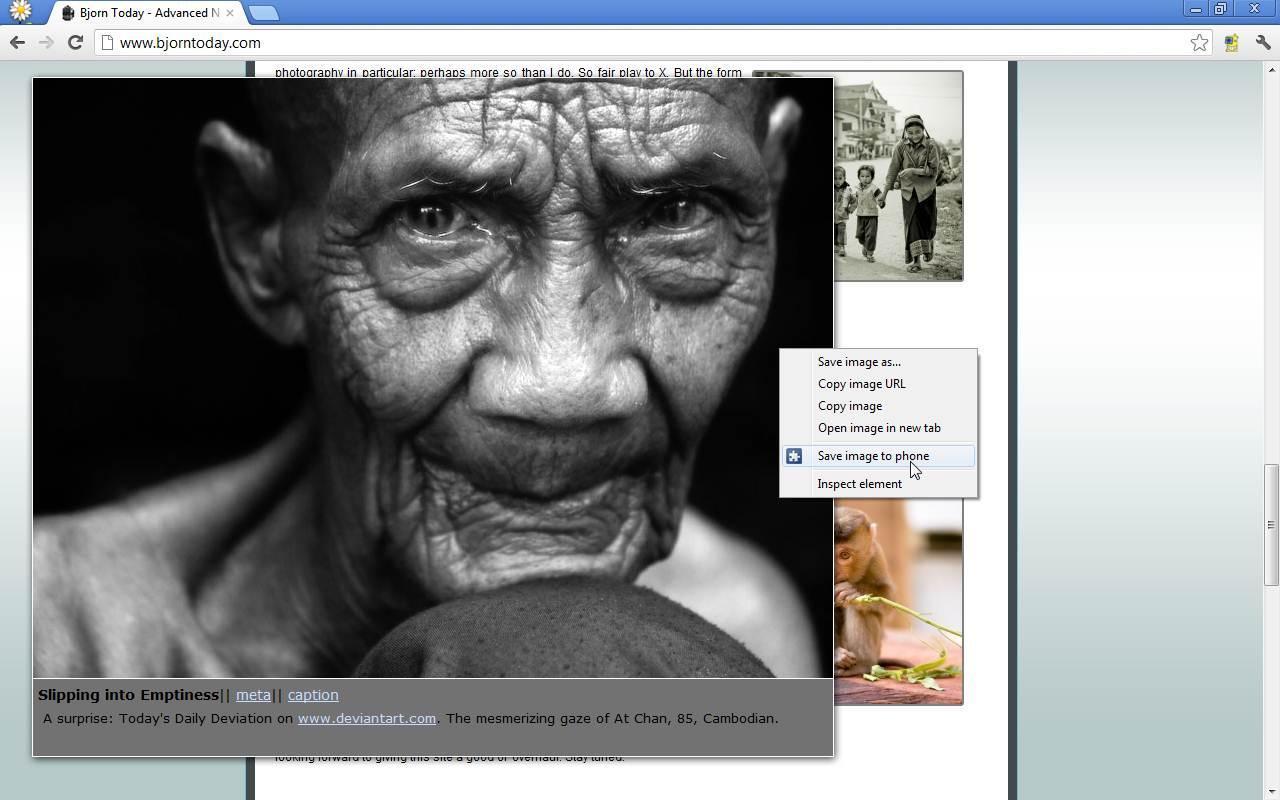Bookmark page using the star icon
This screenshot has width=1280, height=800.
(1199, 42)
